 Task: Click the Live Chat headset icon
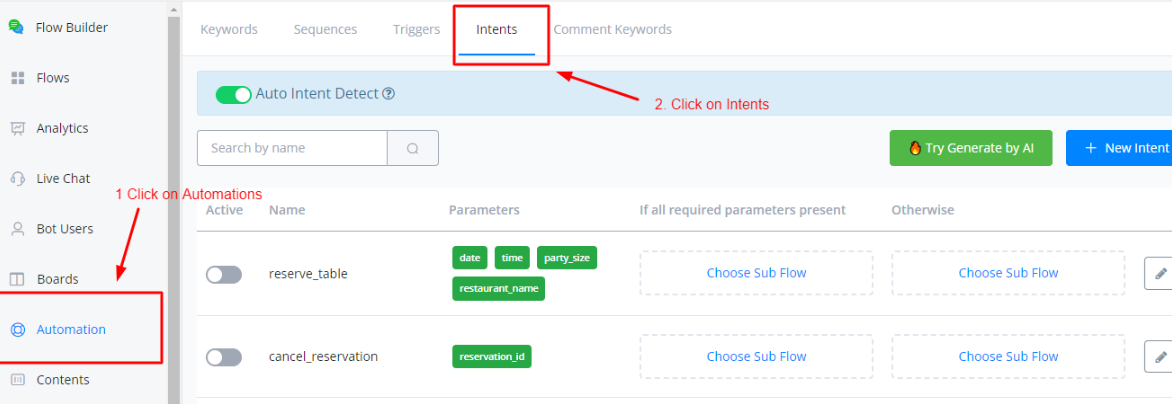pos(17,178)
